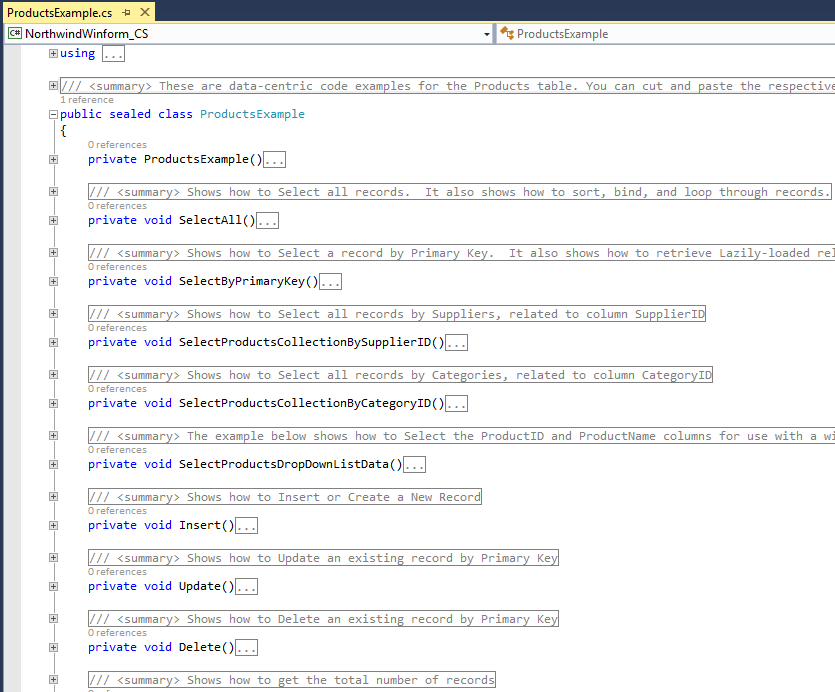This screenshot has width=835, height=692.
Task: Click the C# project icon in navigation bar
Action: pos(15,34)
